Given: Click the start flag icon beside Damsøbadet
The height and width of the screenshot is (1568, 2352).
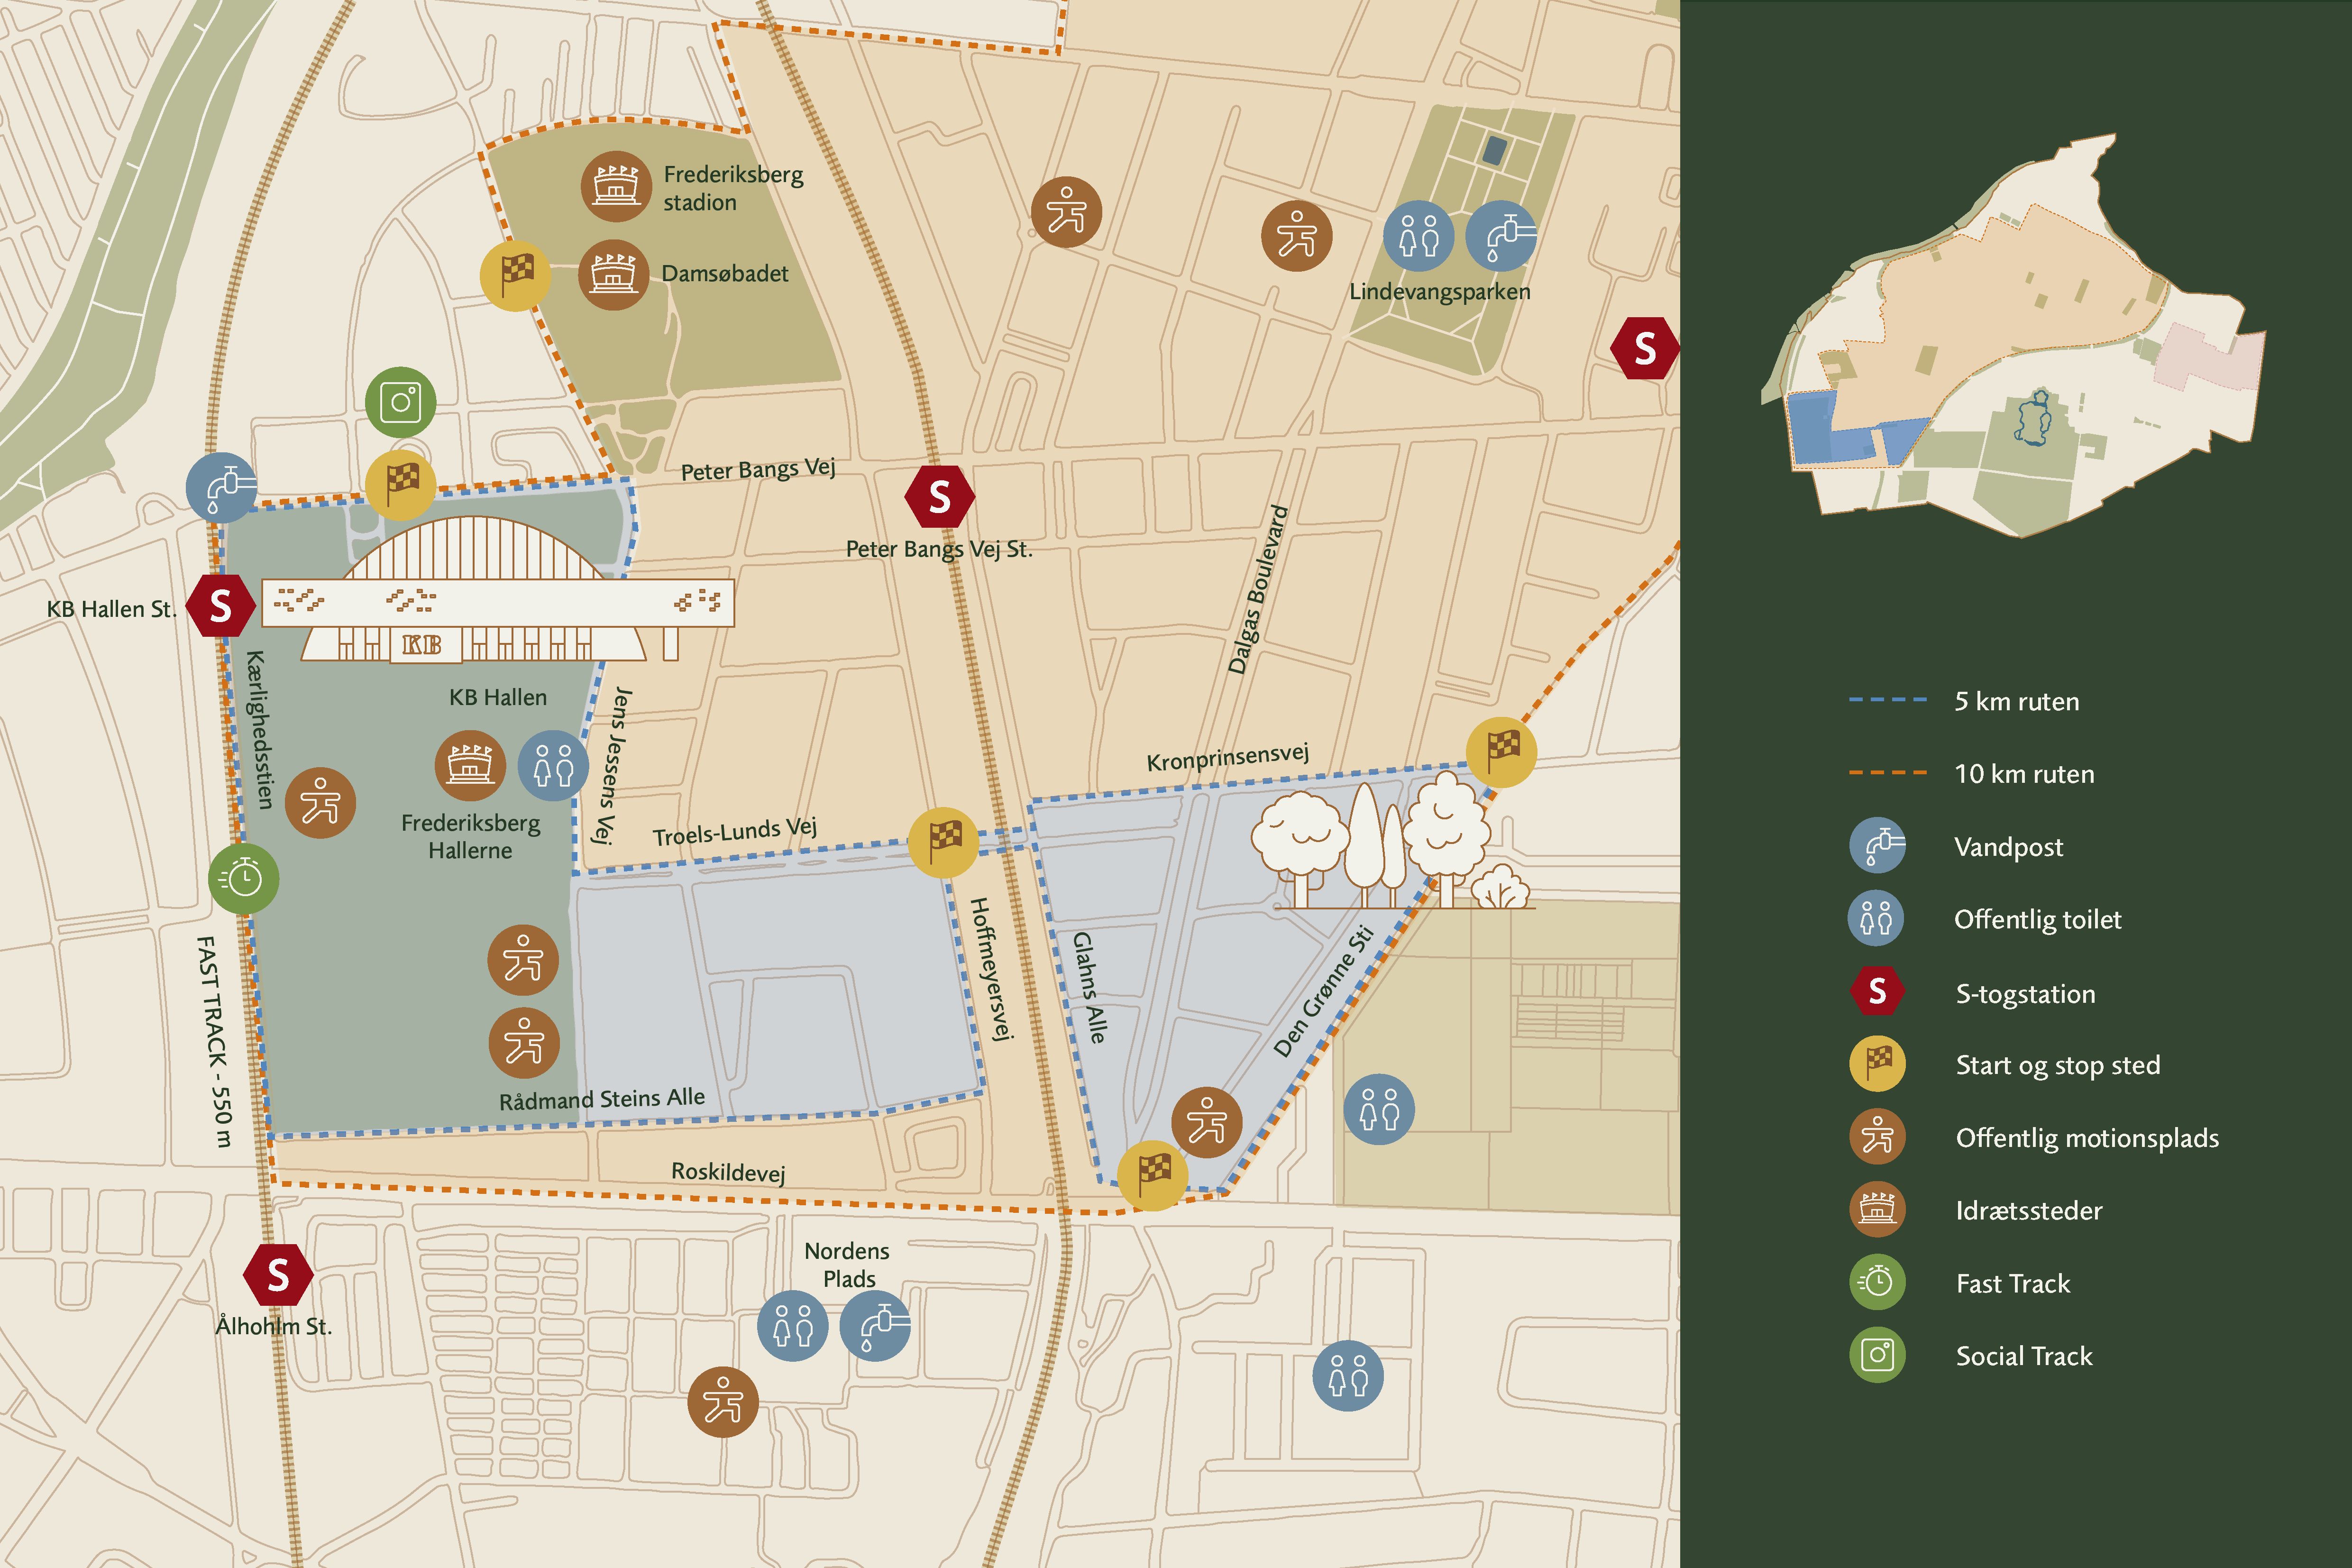Looking at the screenshot, I should click(x=516, y=275).
